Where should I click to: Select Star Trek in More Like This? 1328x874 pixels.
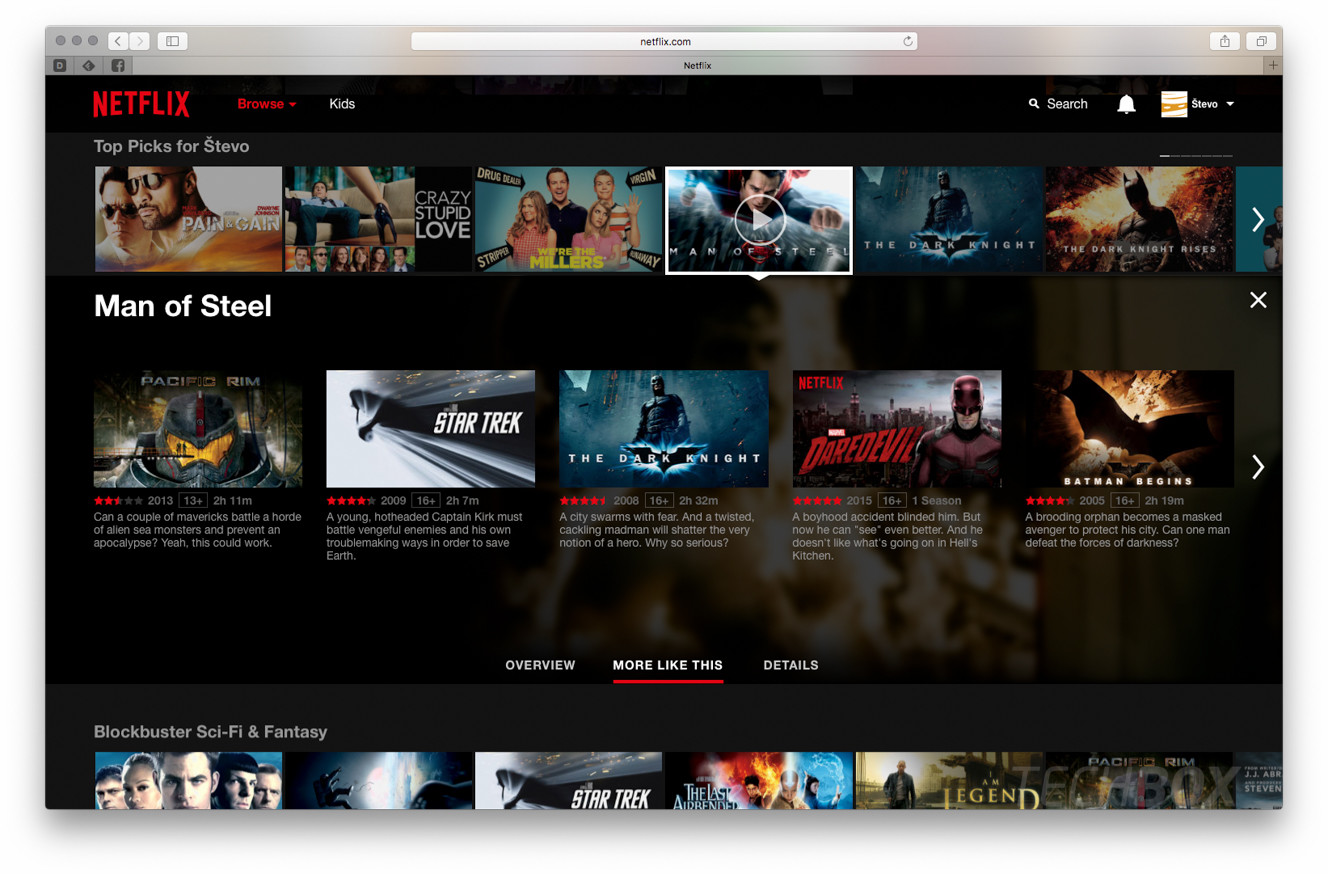[431, 429]
